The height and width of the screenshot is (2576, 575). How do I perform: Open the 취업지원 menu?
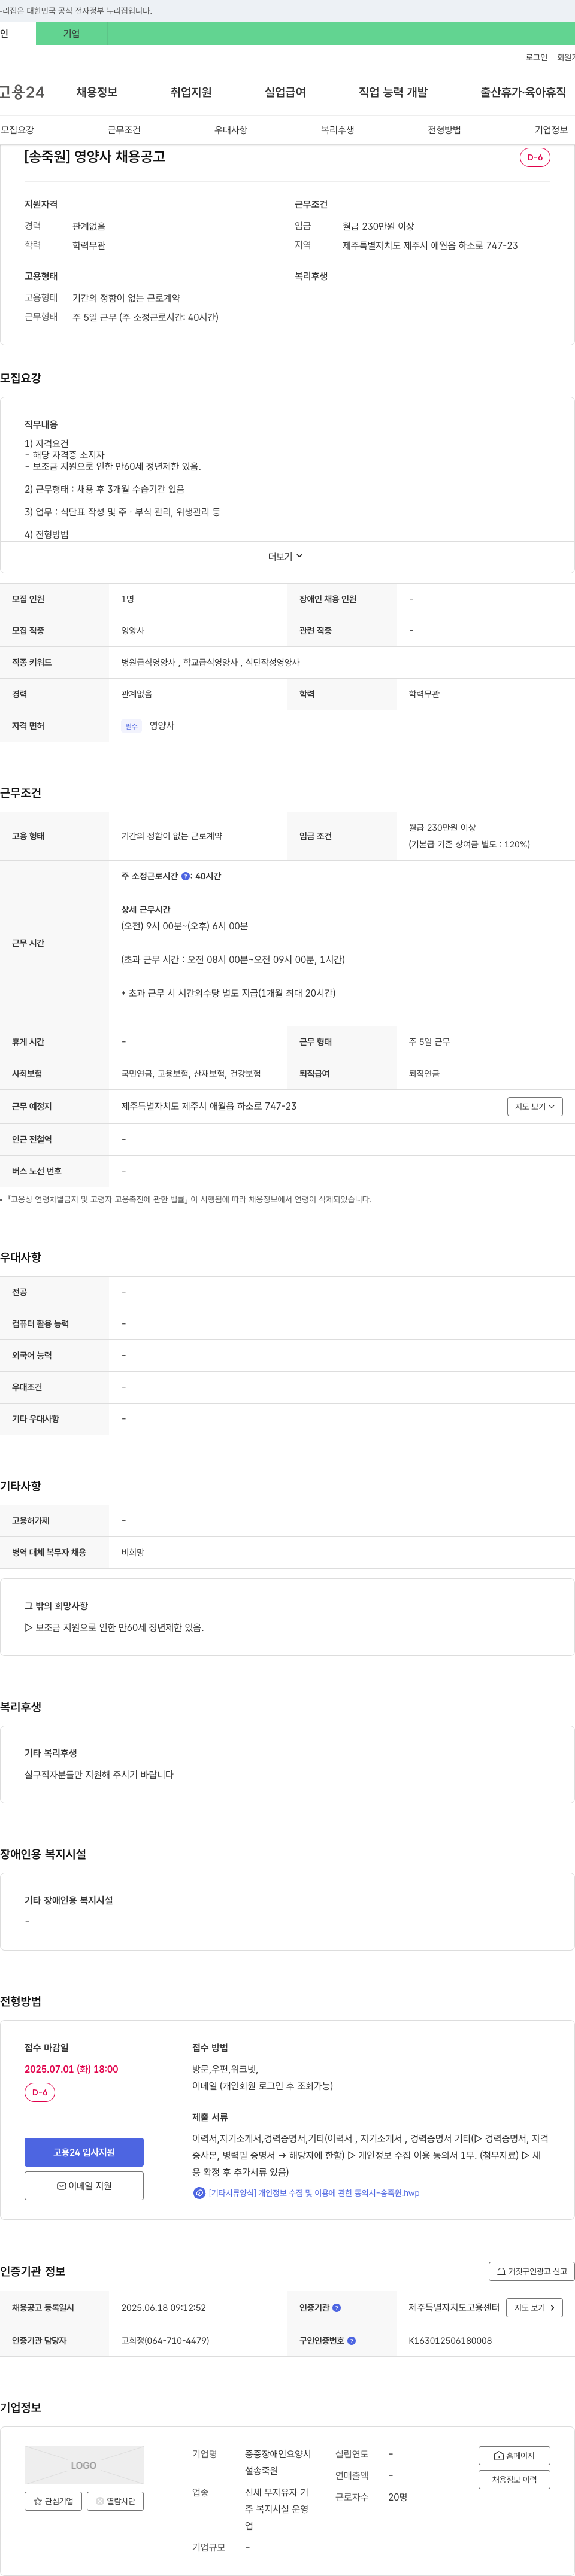pyautogui.click(x=191, y=92)
